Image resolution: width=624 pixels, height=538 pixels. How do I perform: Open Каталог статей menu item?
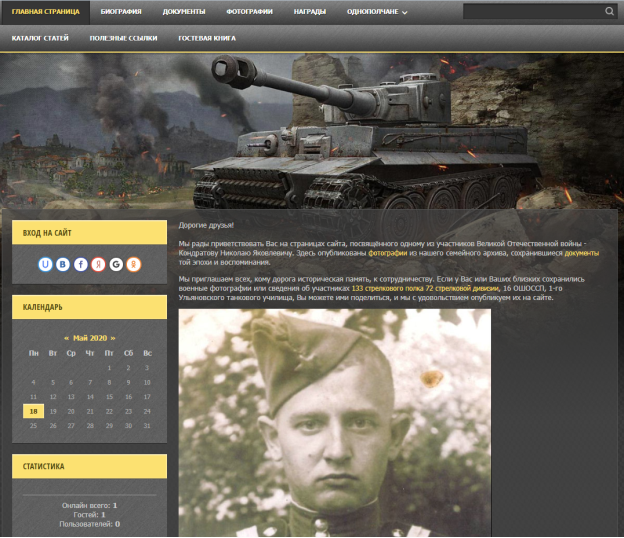click(x=40, y=38)
